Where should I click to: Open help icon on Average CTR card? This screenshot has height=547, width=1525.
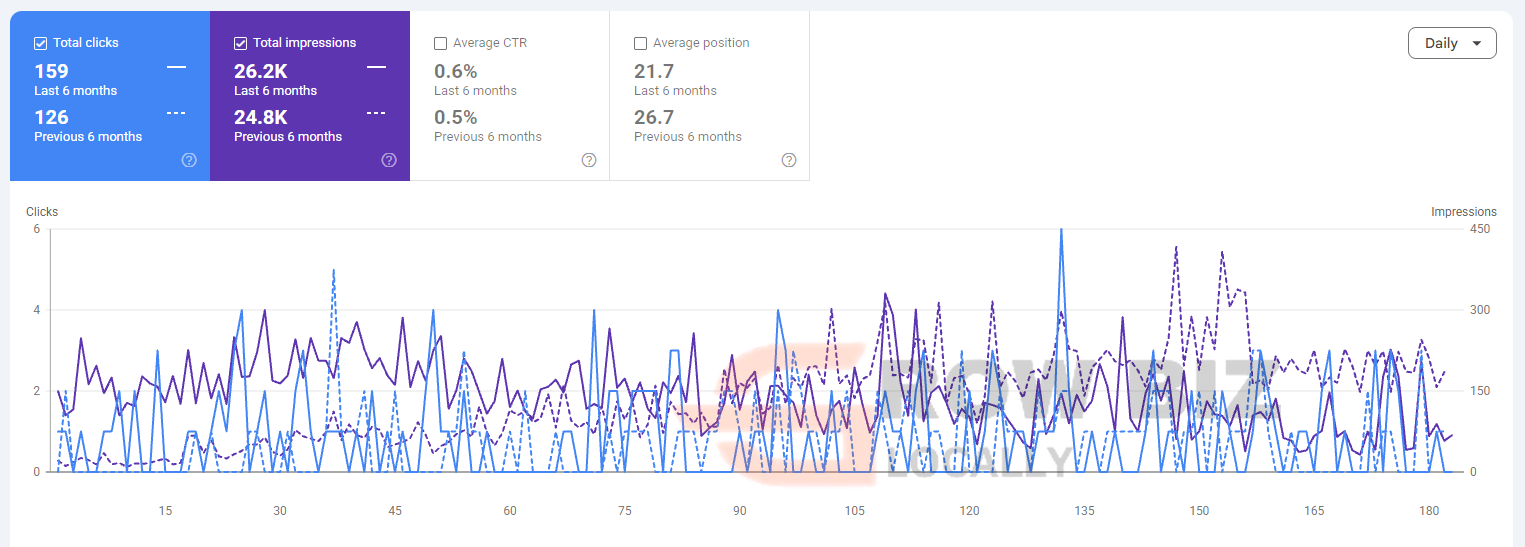pyautogui.click(x=589, y=160)
